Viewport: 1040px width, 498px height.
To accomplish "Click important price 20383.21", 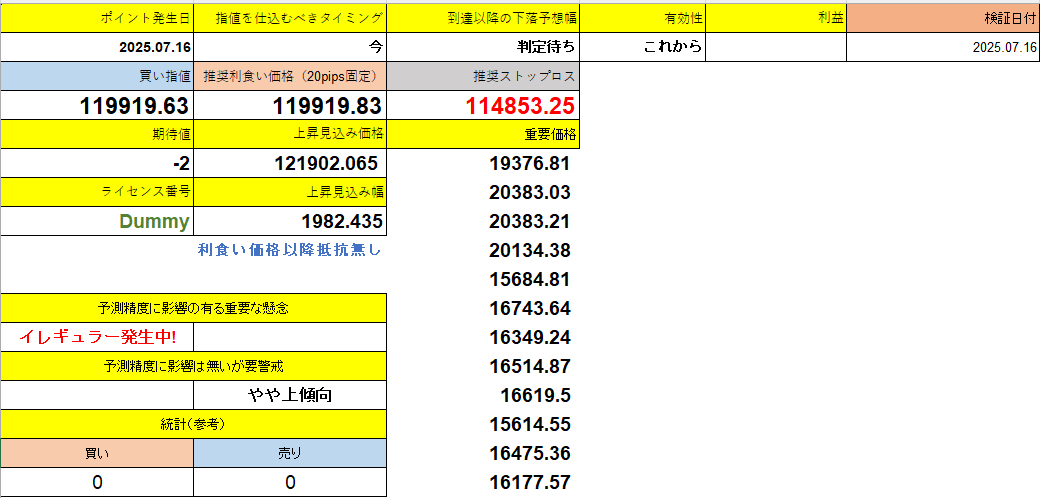I will (x=529, y=221).
